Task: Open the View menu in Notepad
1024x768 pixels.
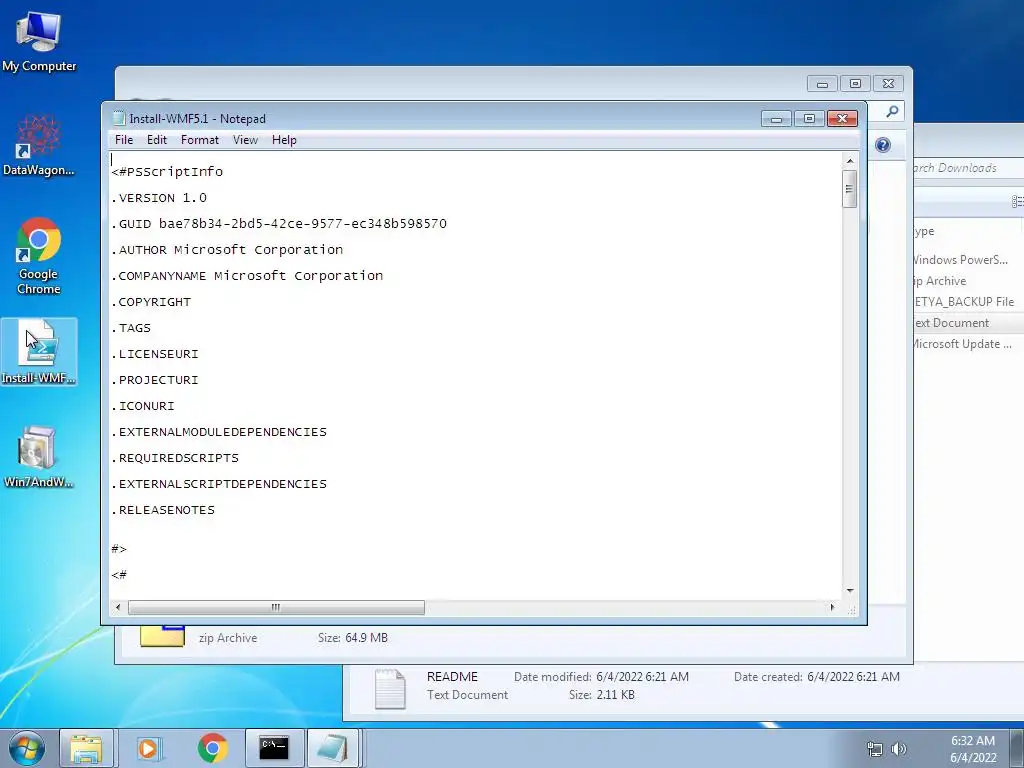Action: 246,140
